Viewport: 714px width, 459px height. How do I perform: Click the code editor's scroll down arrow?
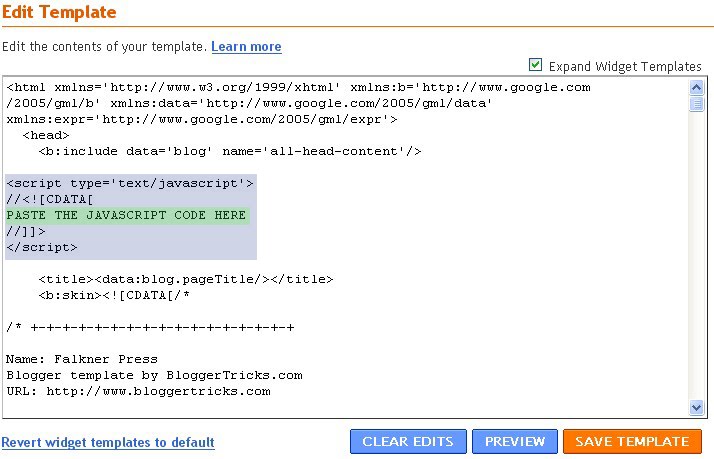697,407
